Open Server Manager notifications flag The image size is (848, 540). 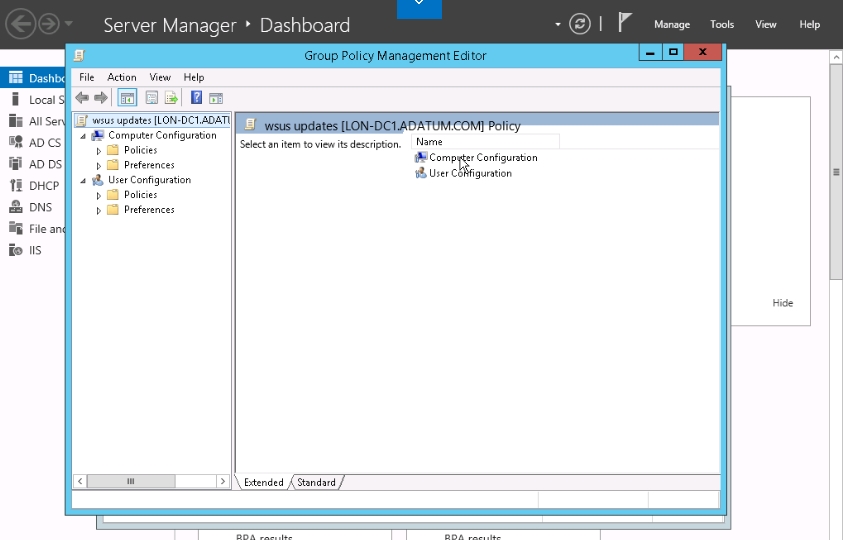[625, 22]
